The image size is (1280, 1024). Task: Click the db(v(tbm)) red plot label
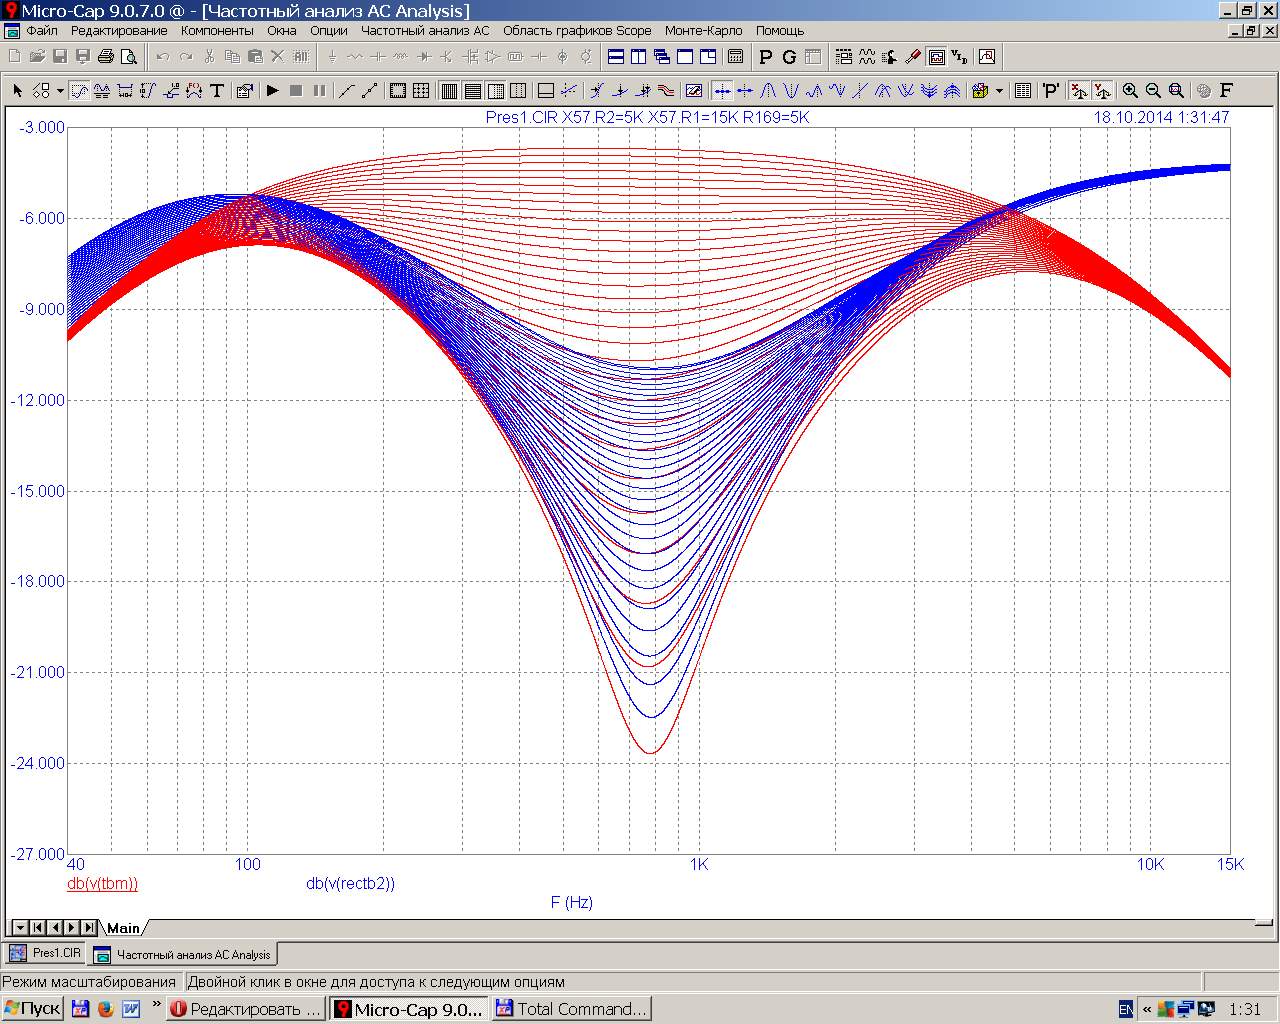pos(102,883)
